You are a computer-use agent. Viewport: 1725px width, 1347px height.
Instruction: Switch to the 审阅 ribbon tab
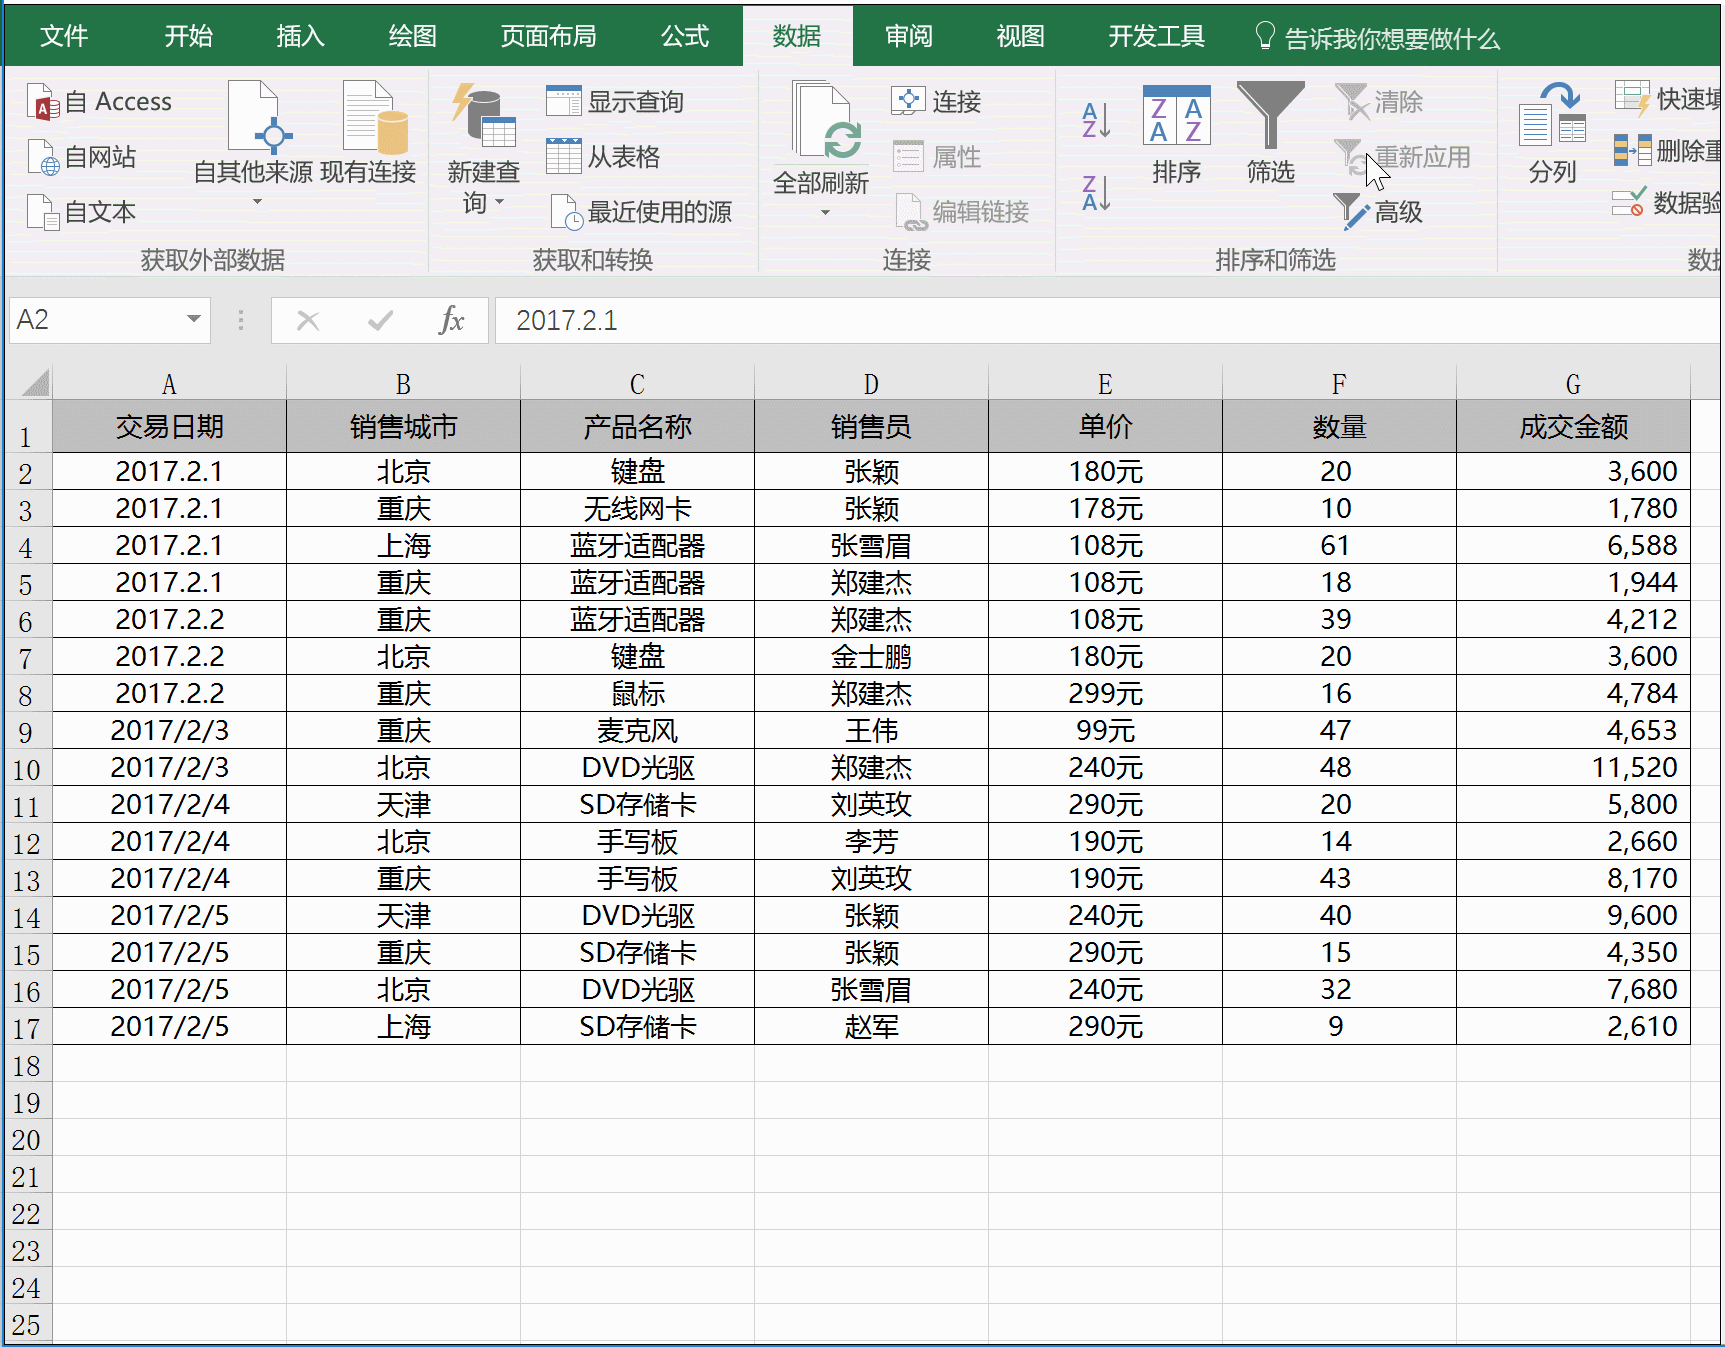pyautogui.click(x=906, y=35)
